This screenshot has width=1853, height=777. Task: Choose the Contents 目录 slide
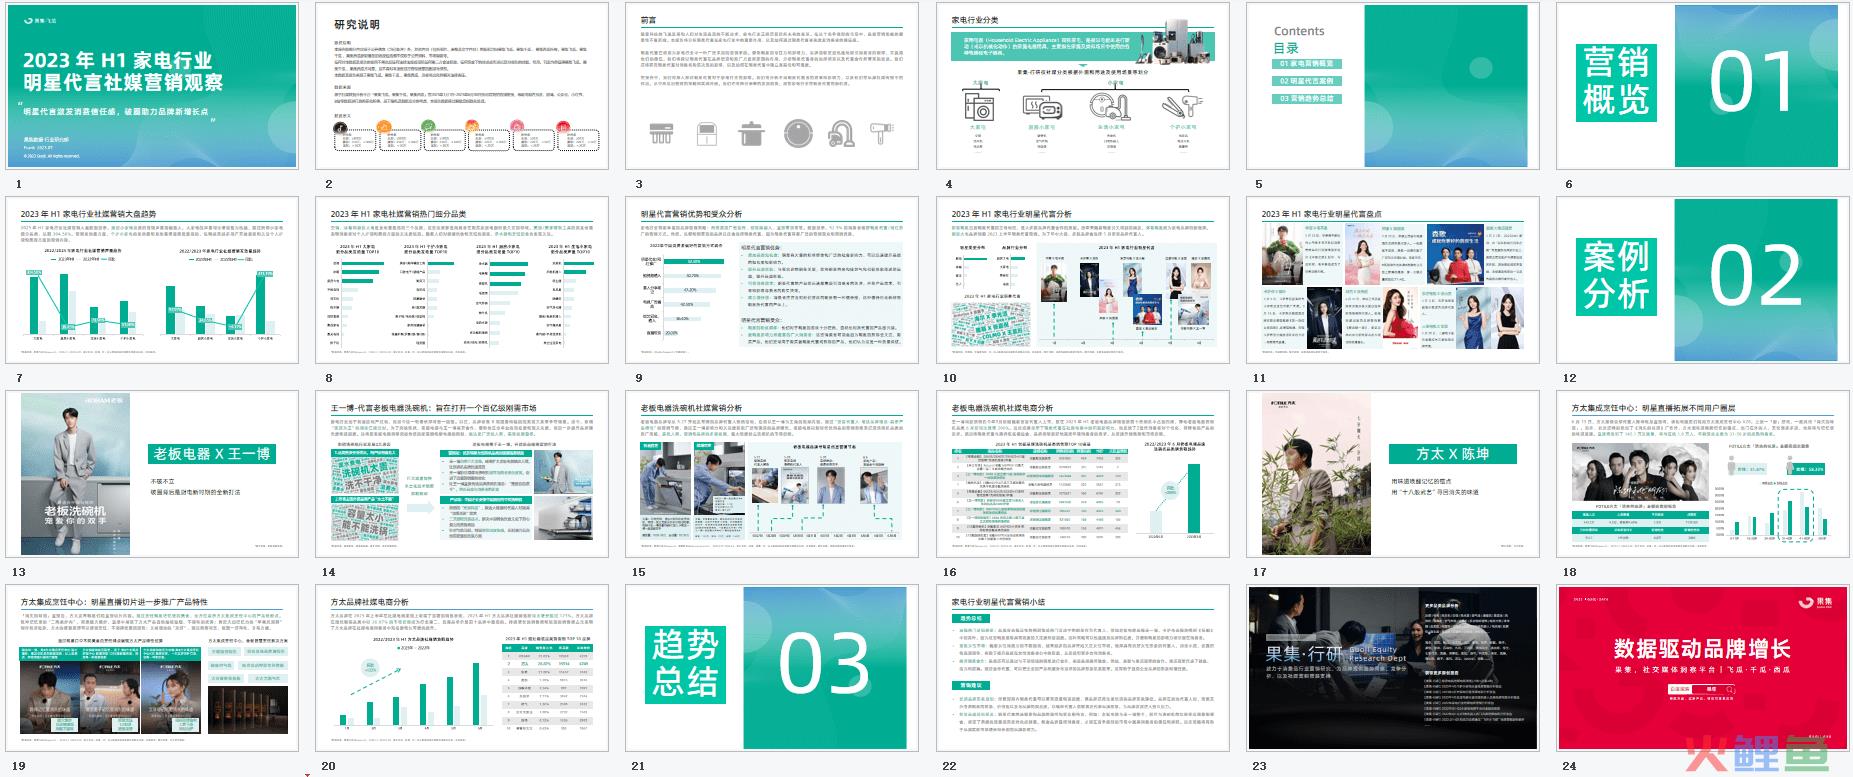pos(1393,85)
